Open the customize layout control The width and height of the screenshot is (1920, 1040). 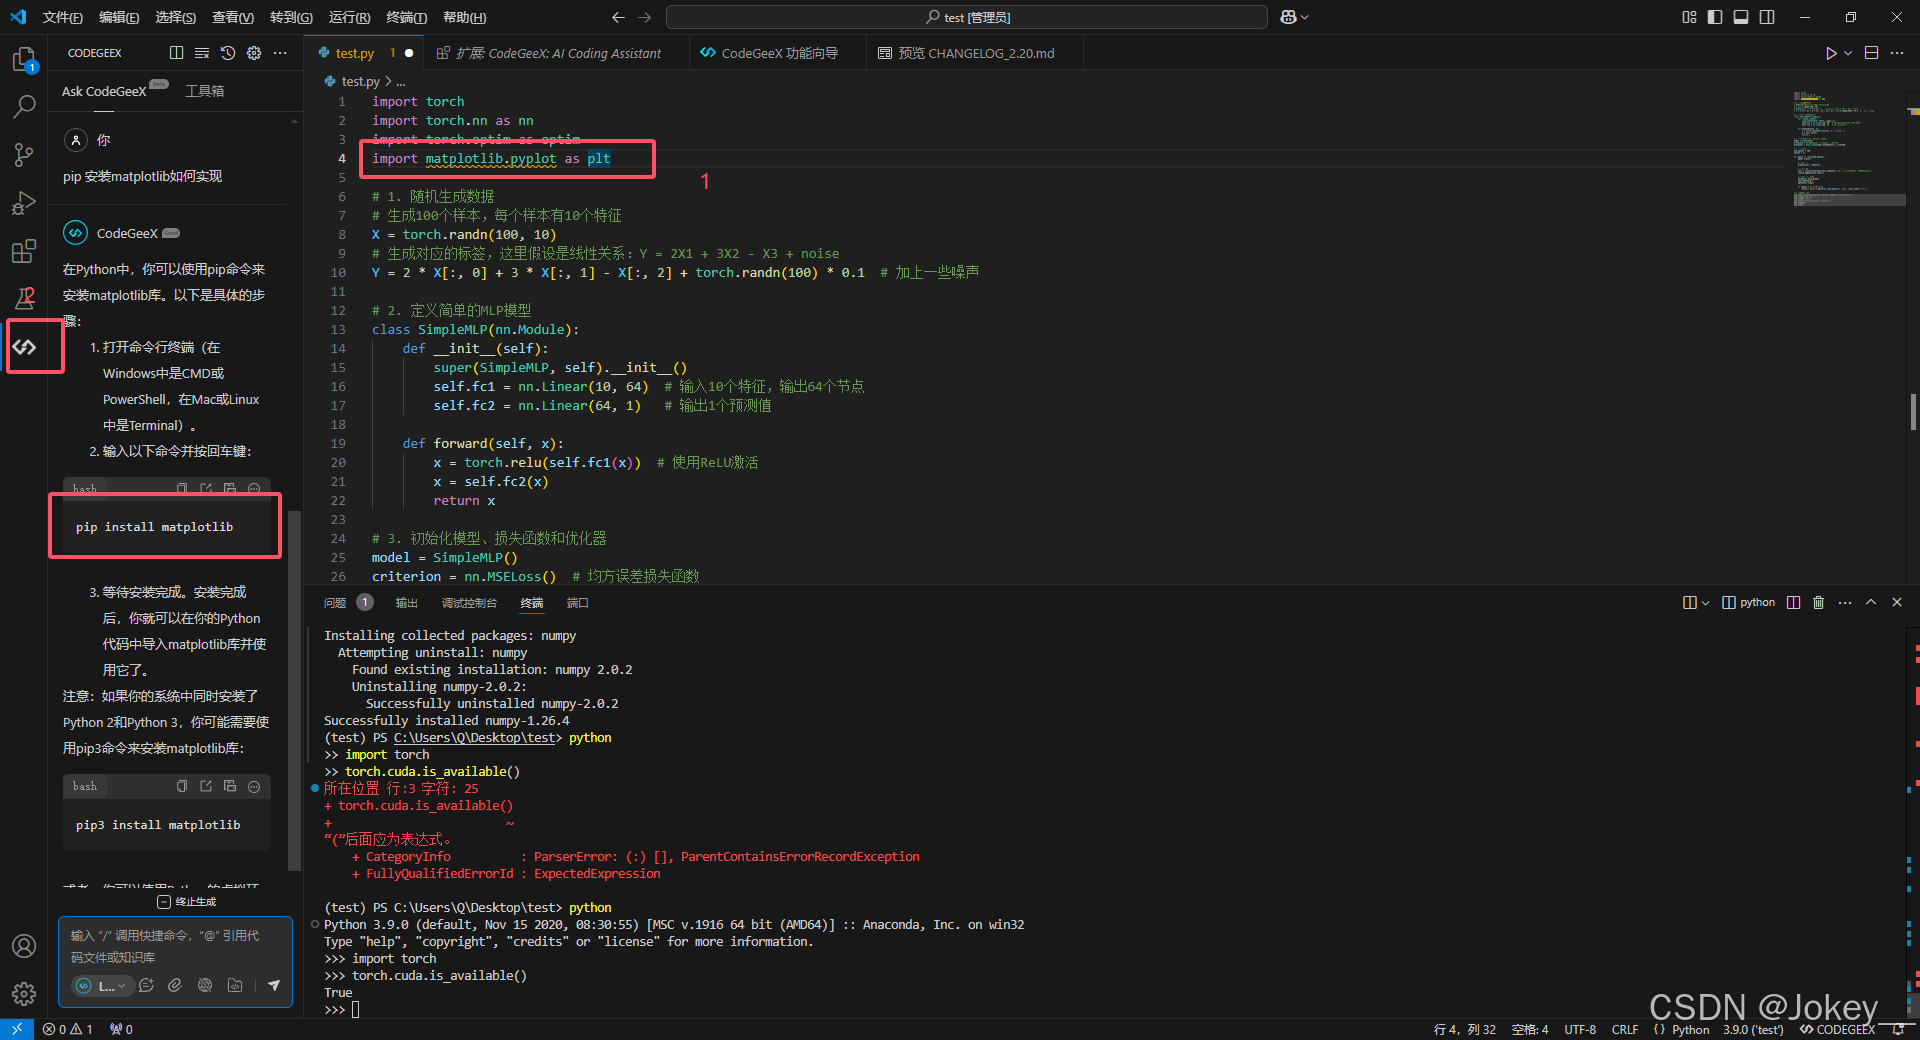click(x=1689, y=17)
